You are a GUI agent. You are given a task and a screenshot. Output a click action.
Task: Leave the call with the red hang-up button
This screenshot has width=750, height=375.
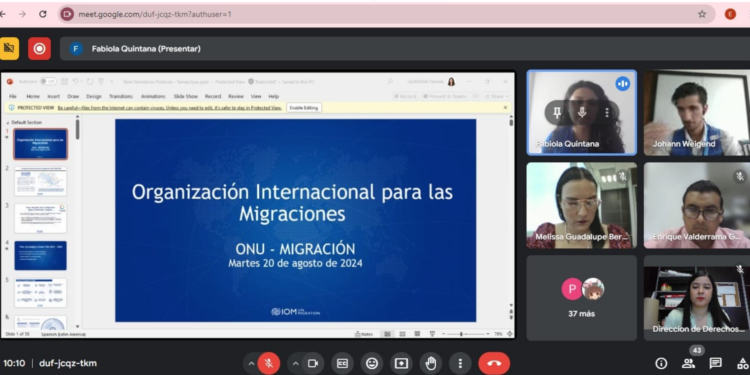tap(494, 364)
